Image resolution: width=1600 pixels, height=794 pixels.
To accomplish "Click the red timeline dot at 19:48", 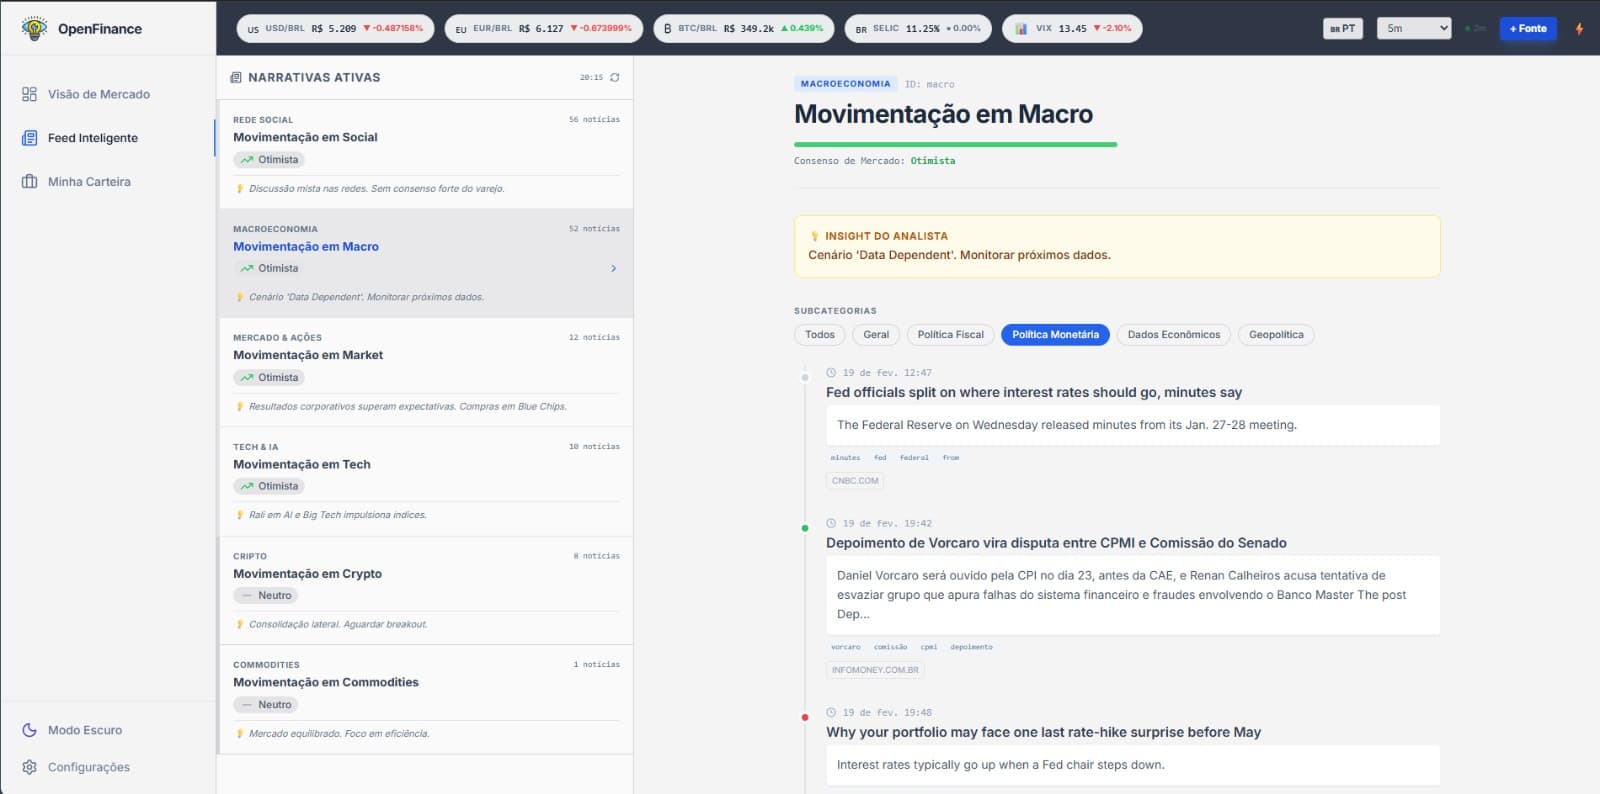I will 805,717.
